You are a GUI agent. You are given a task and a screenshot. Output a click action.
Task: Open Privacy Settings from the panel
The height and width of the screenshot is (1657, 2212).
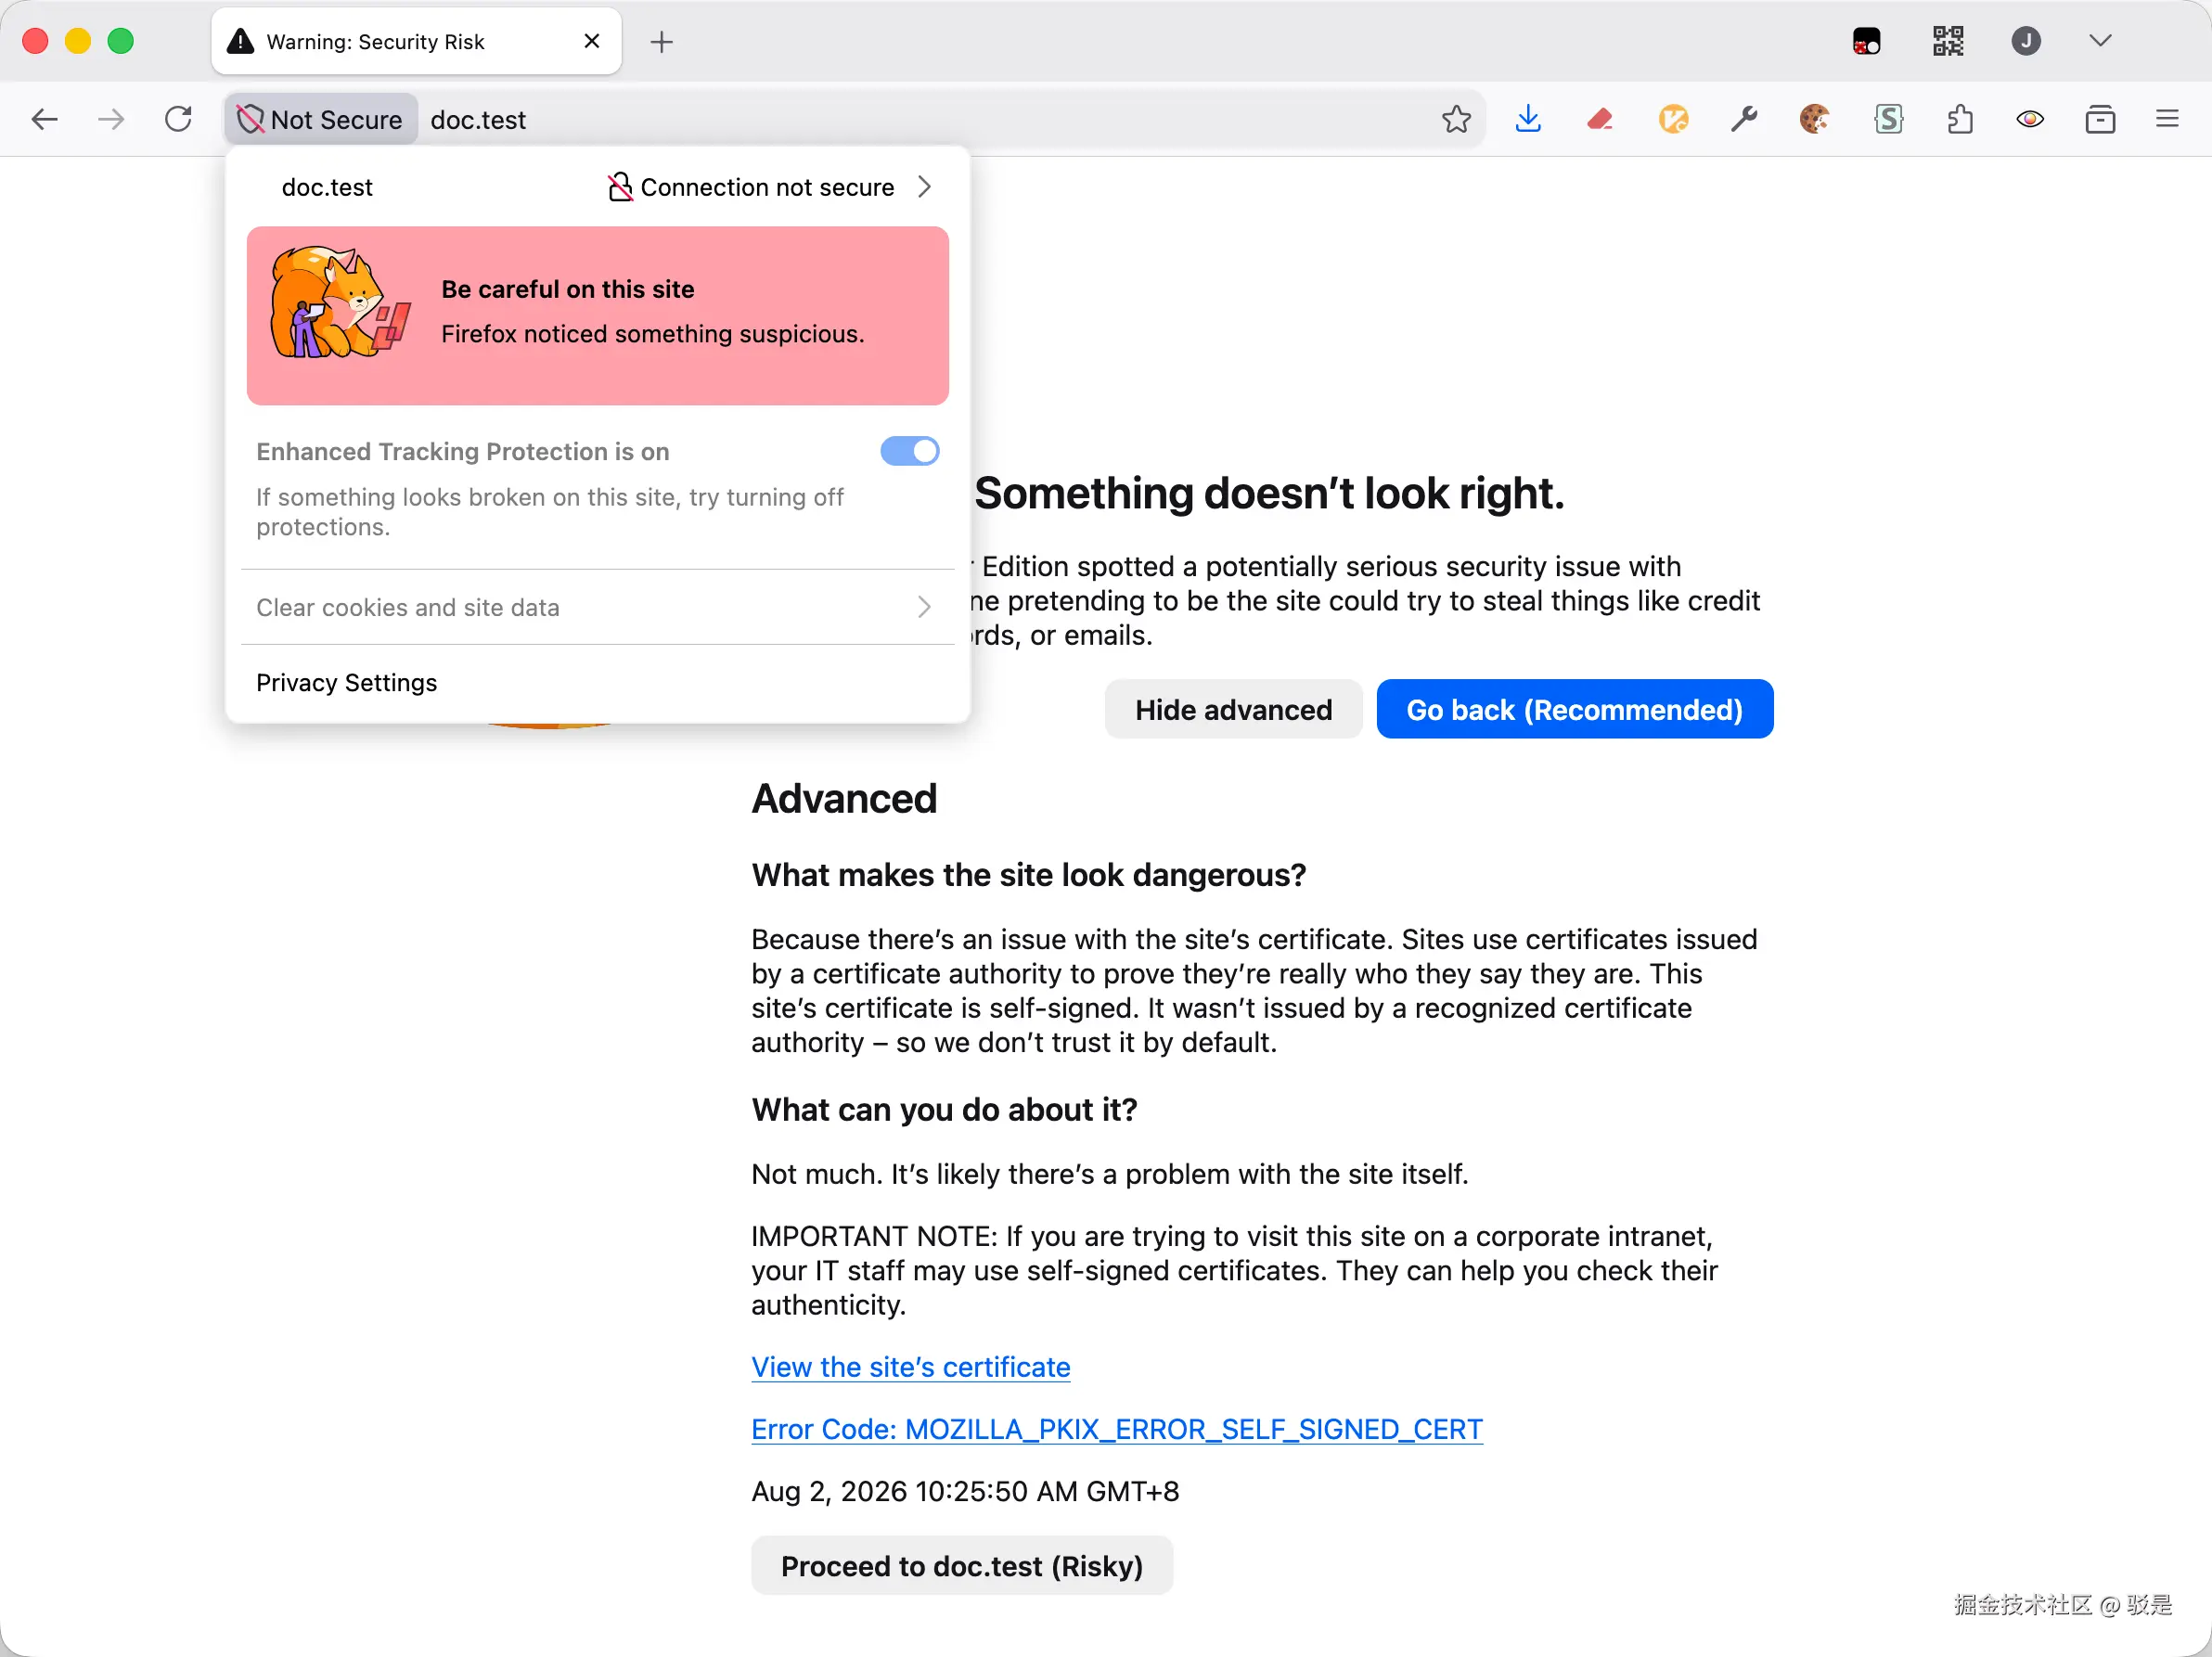346,683
